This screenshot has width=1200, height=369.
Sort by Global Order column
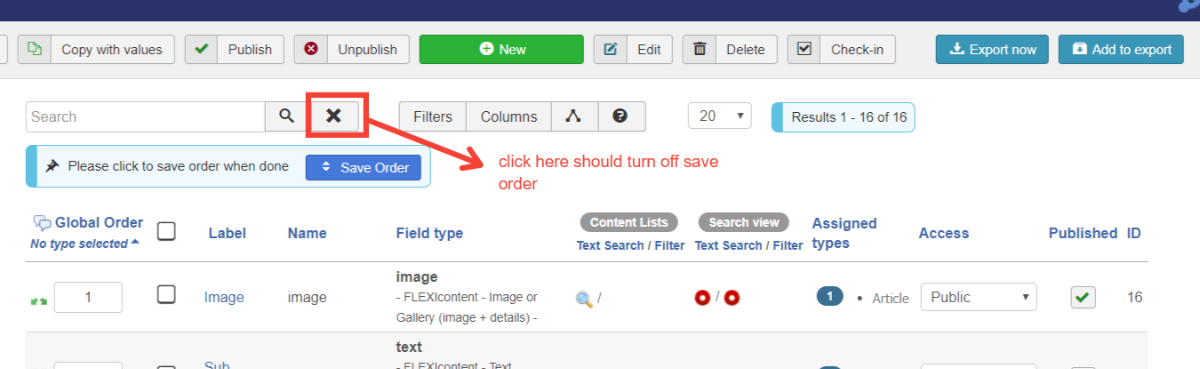(x=99, y=223)
